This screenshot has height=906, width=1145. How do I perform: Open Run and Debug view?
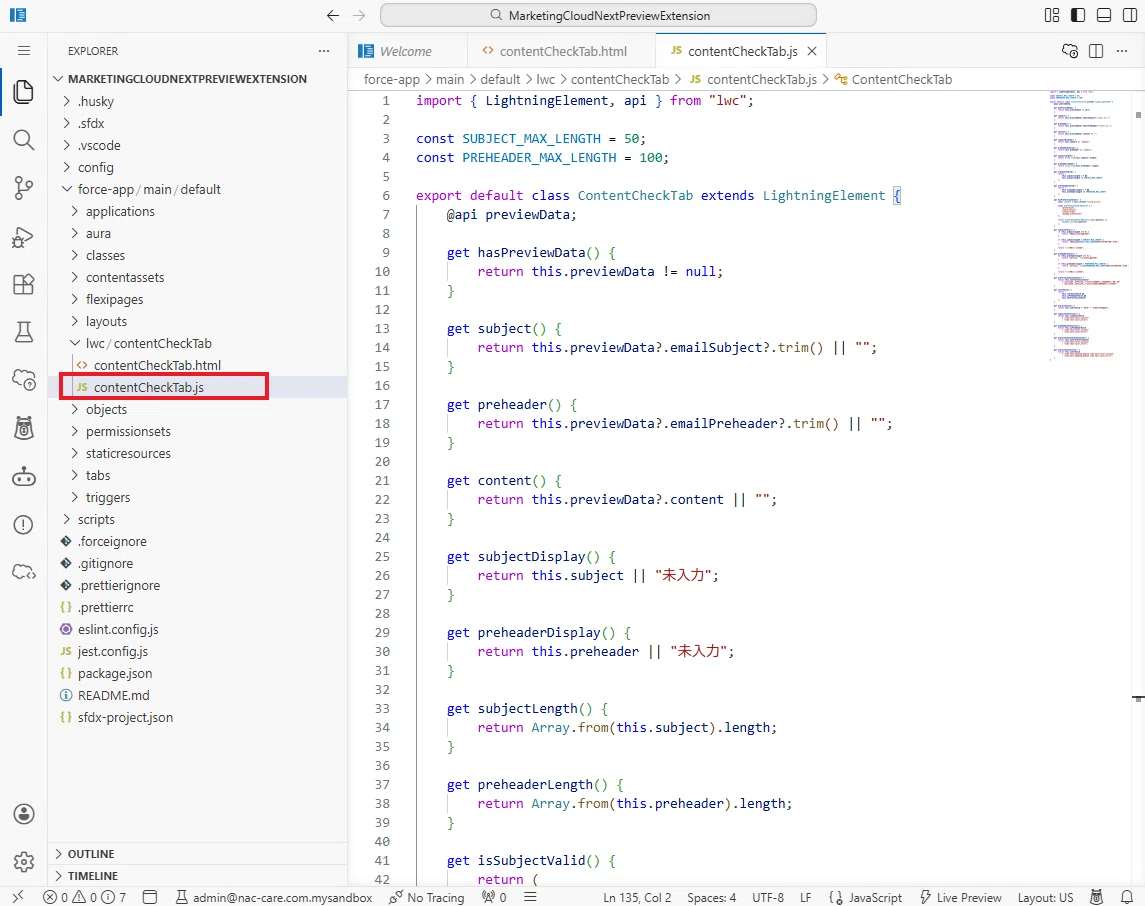23,237
